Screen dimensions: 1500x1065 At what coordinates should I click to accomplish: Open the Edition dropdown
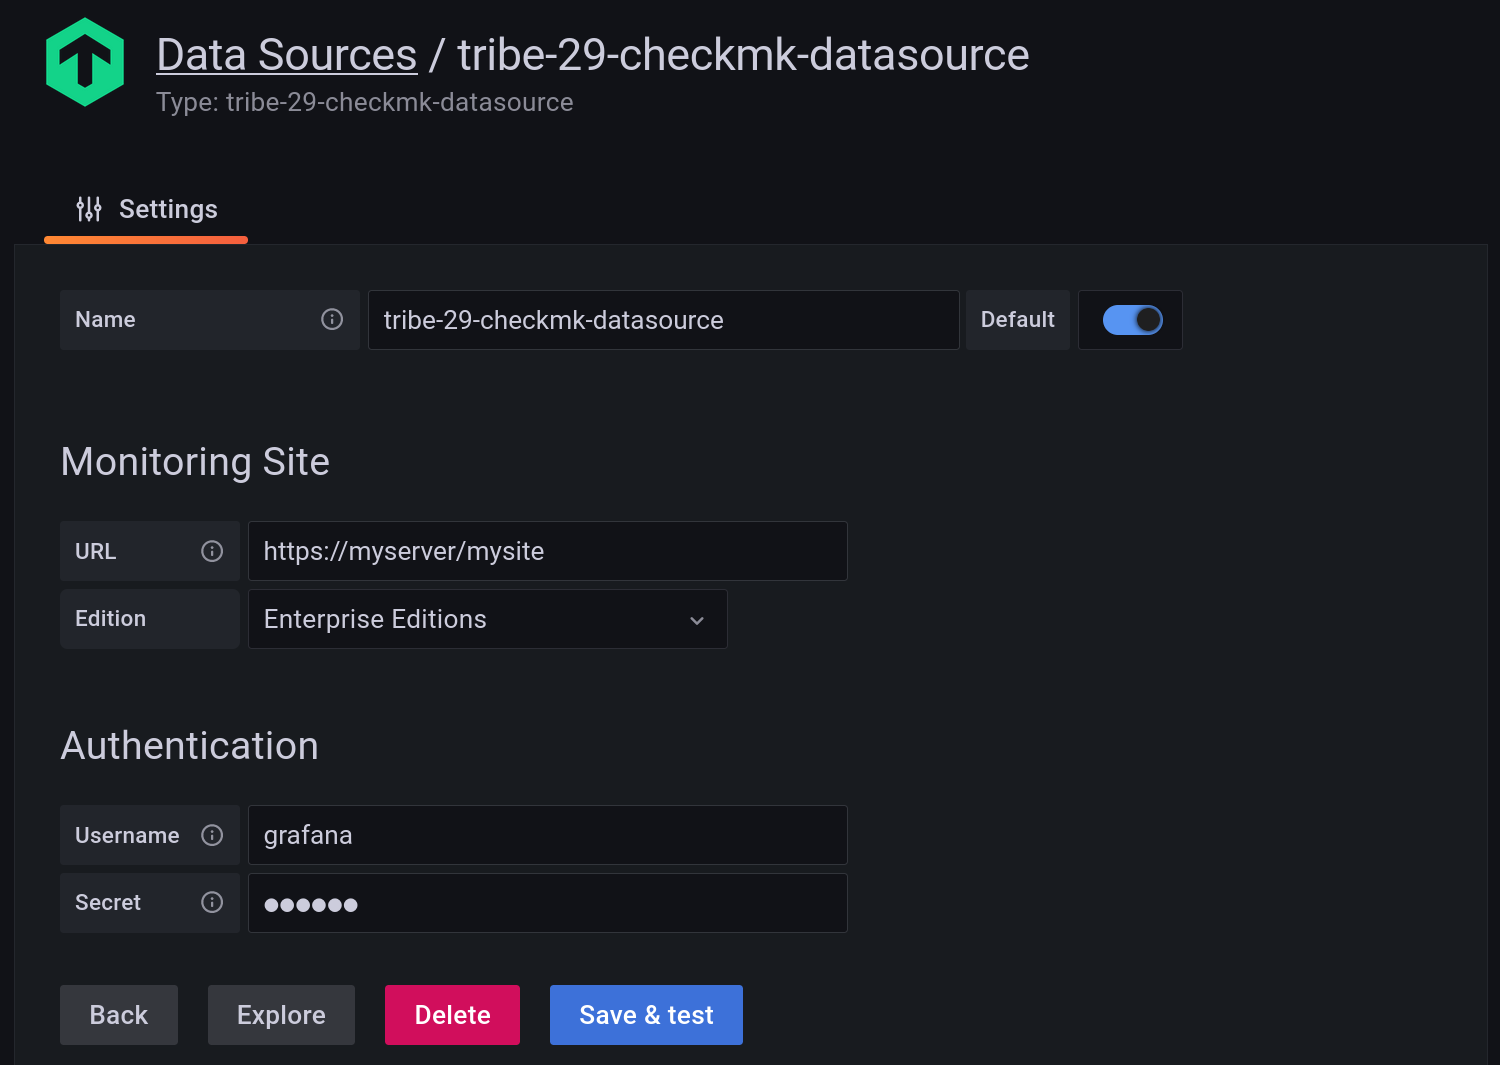(x=487, y=619)
